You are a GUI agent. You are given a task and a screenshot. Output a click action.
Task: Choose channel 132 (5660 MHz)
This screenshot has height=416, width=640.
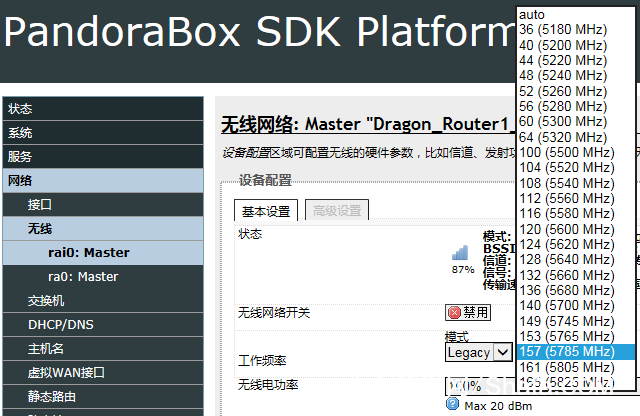click(x=576, y=275)
